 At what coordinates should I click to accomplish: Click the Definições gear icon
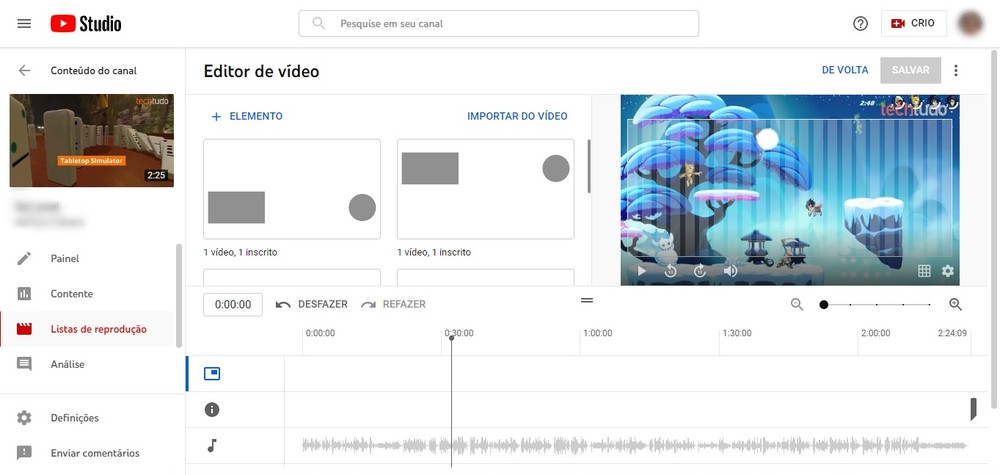coord(24,418)
